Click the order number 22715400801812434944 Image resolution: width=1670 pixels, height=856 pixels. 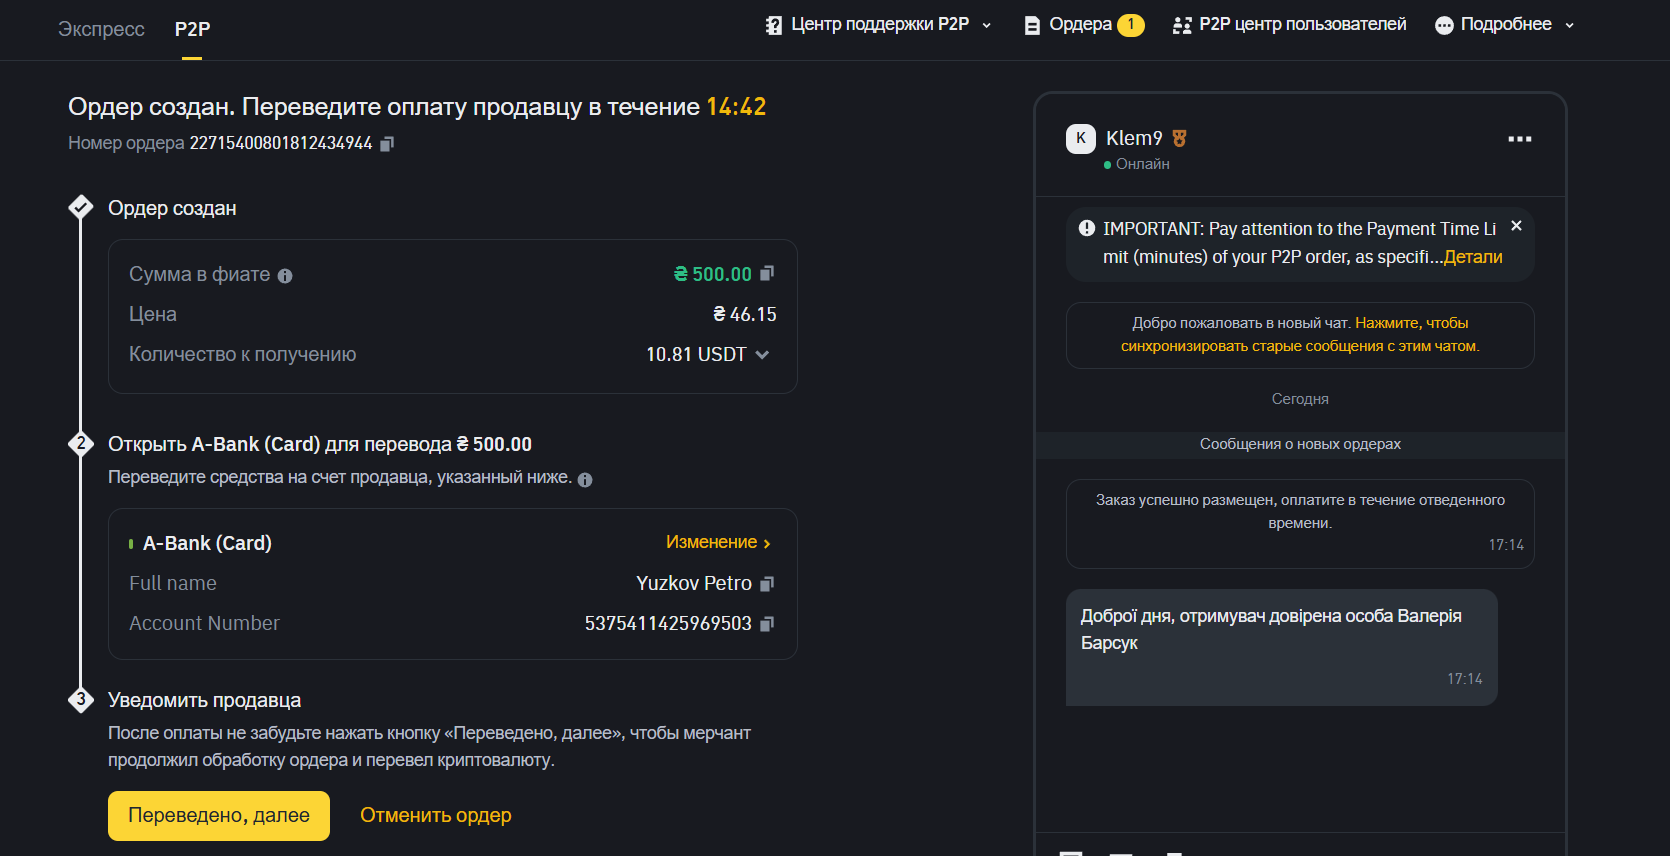[281, 143]
